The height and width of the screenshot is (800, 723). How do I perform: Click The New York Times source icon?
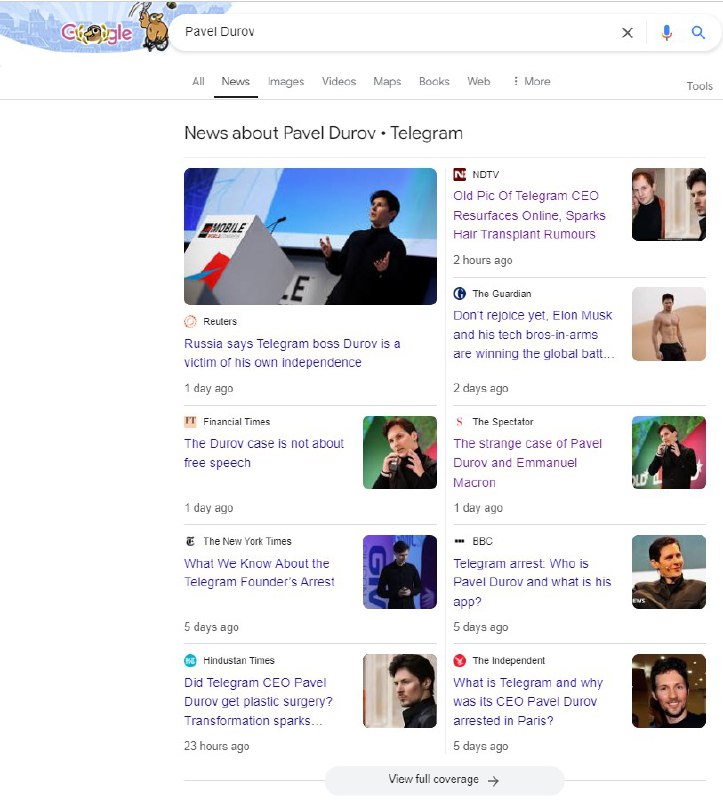[x=190, y=541]
